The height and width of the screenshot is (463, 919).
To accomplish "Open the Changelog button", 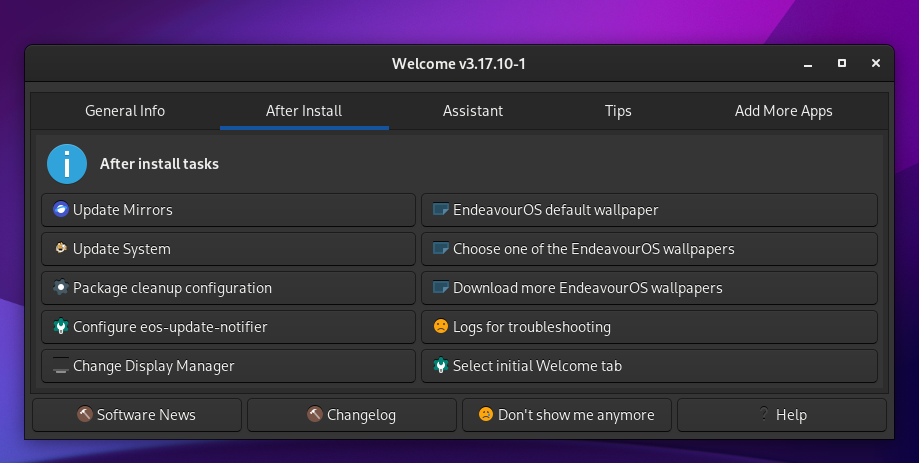I will [352, 415].
